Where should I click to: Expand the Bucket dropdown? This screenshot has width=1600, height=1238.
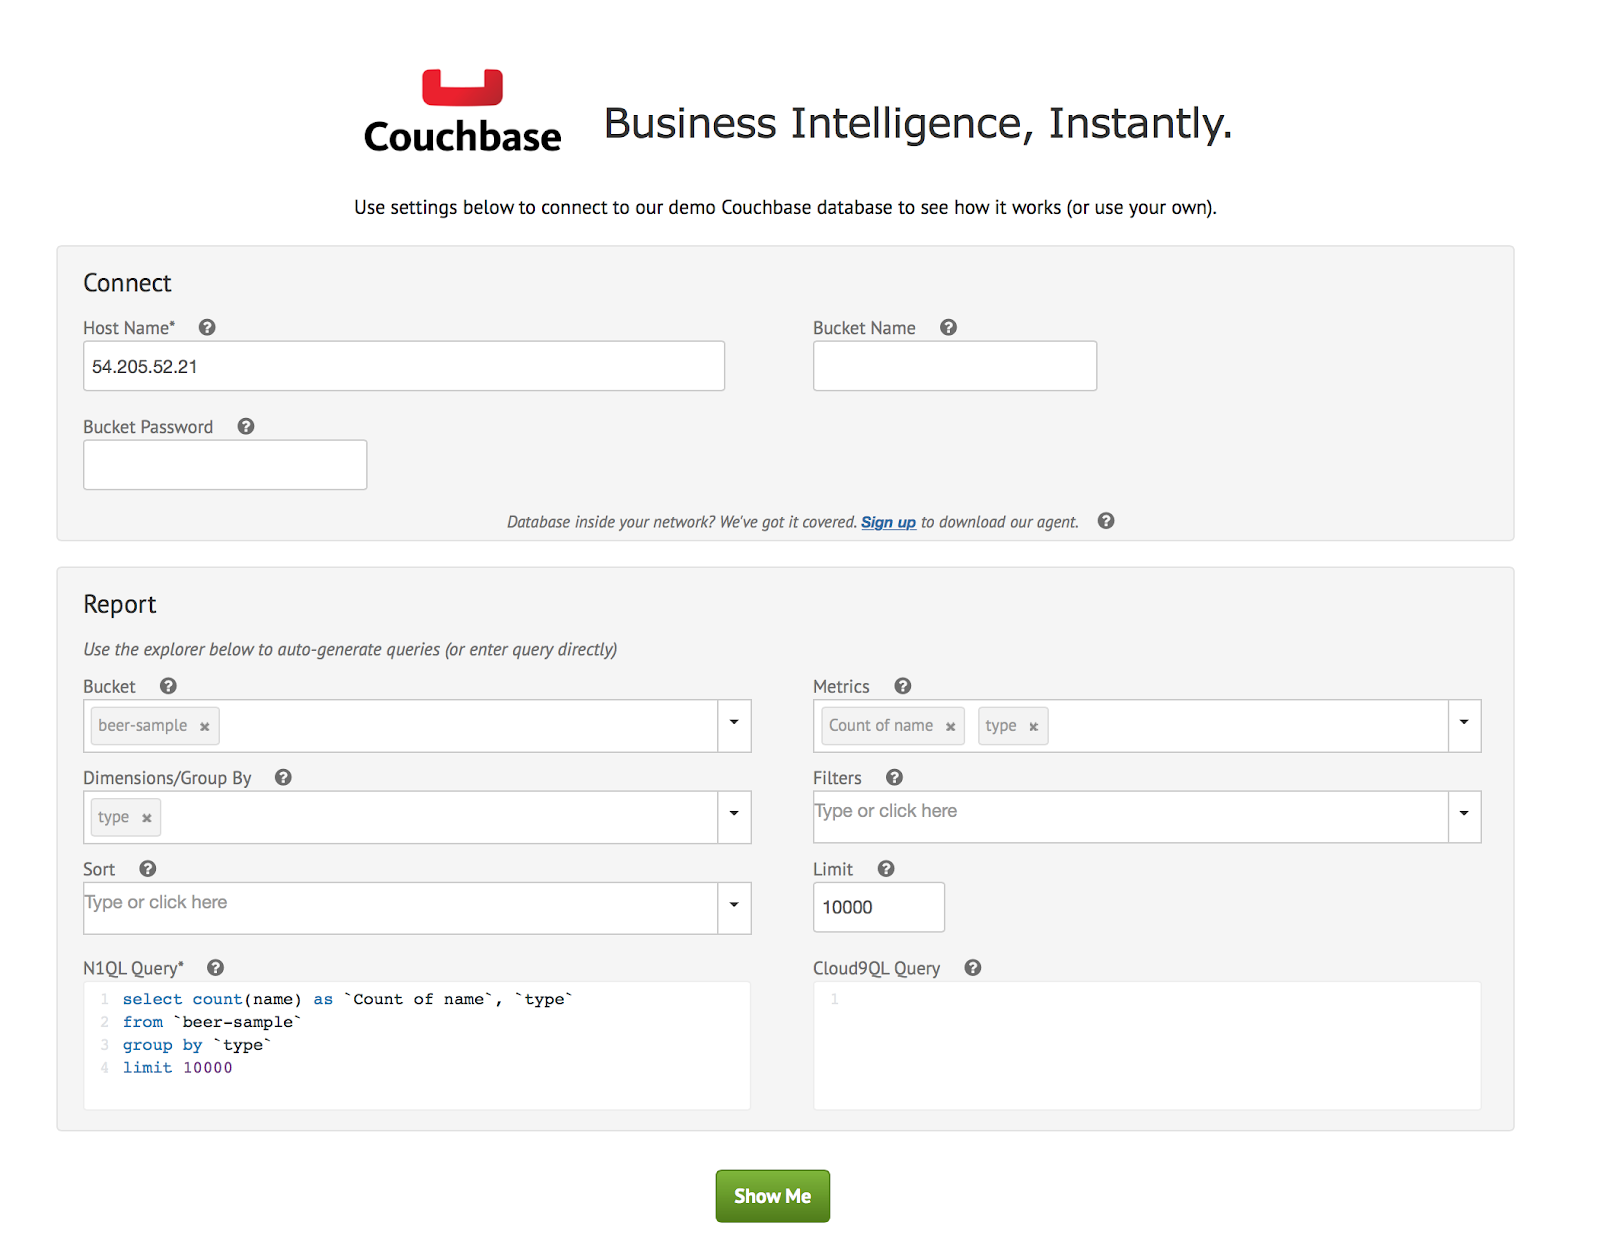pyautogui.click(x=734, y=723)
